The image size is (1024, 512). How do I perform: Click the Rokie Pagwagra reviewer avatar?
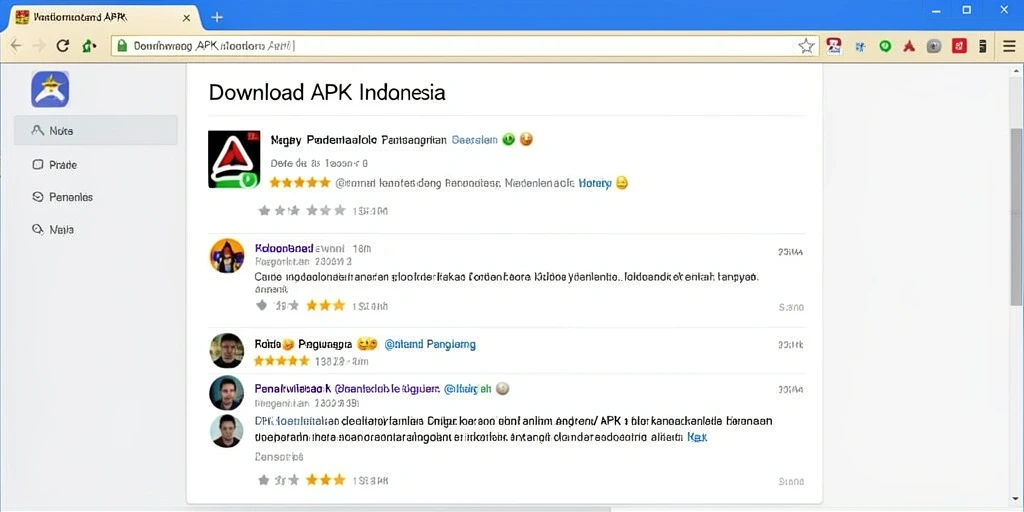click(227, 351)
